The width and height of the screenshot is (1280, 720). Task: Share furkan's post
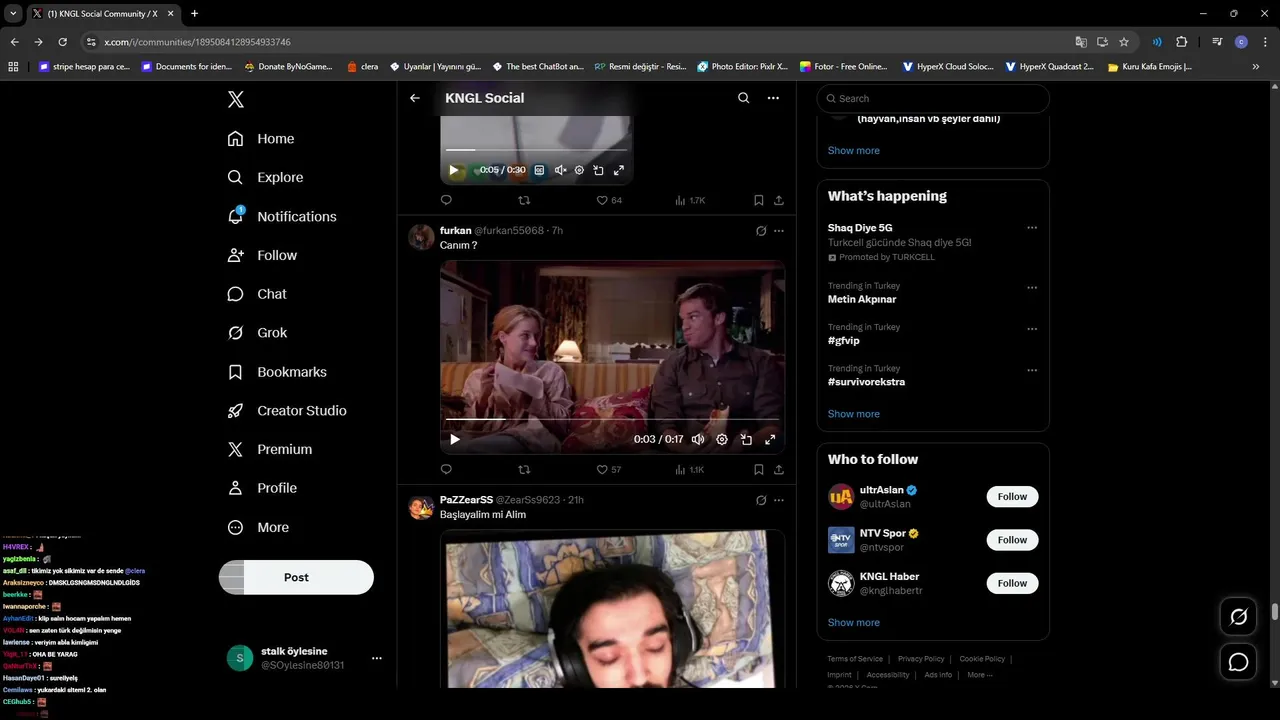(x=779, y=469)
